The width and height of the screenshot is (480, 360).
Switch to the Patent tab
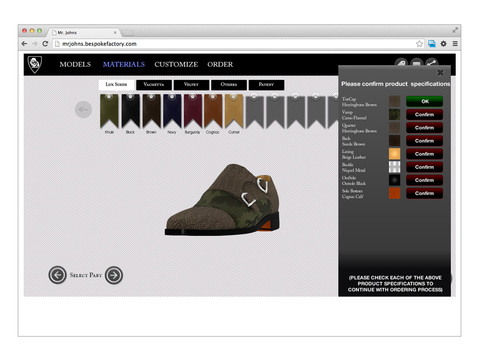266,85
